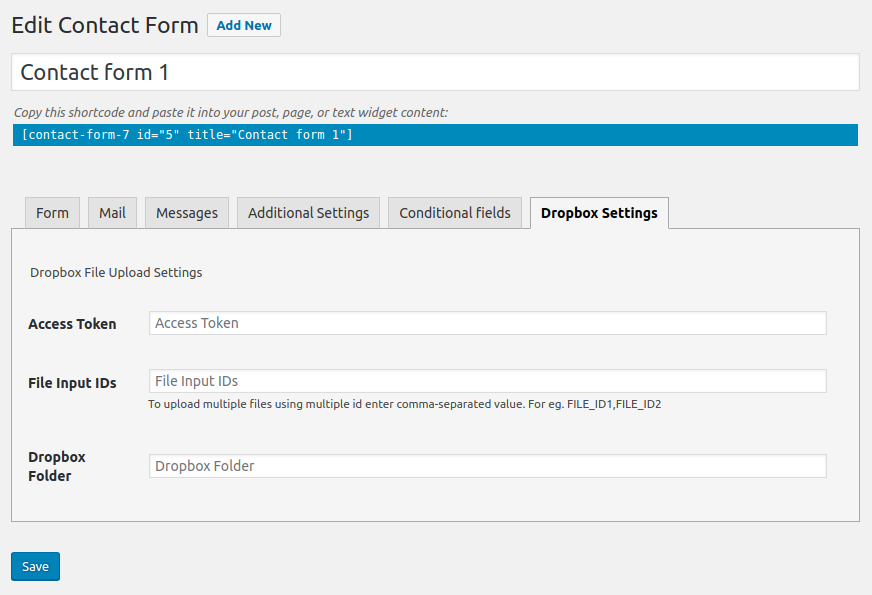Switch to the Conditional fields tab
Image resolution: width=872 pixels, height=595 pixels.
(455, 213)
